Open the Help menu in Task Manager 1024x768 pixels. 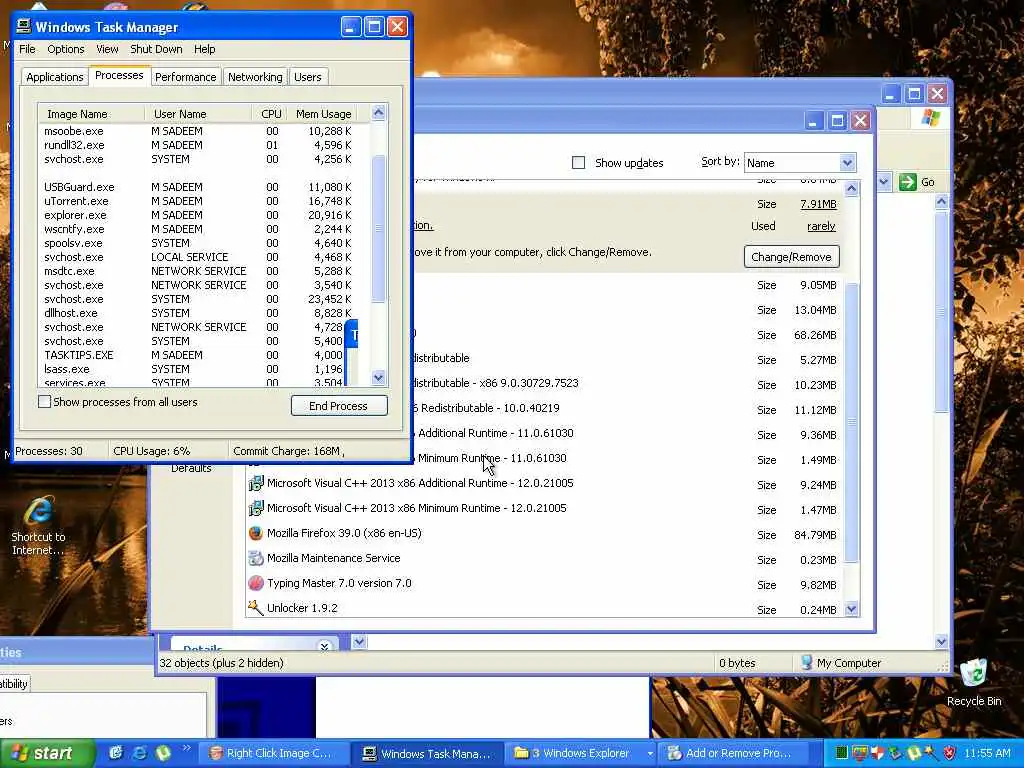point(204,49)
